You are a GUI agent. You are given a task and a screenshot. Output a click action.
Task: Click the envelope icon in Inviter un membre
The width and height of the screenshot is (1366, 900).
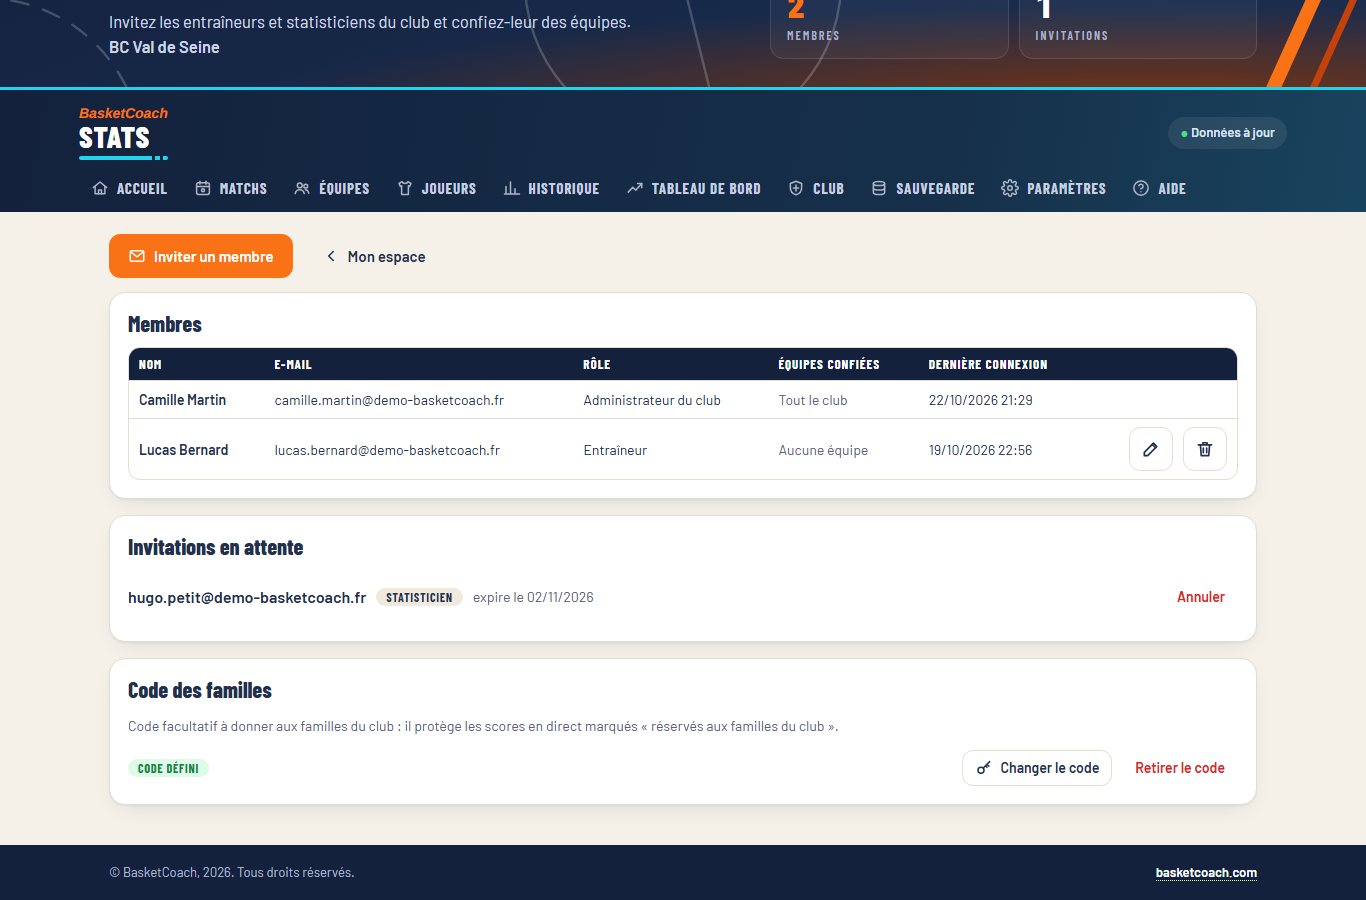tap(137, 257)
